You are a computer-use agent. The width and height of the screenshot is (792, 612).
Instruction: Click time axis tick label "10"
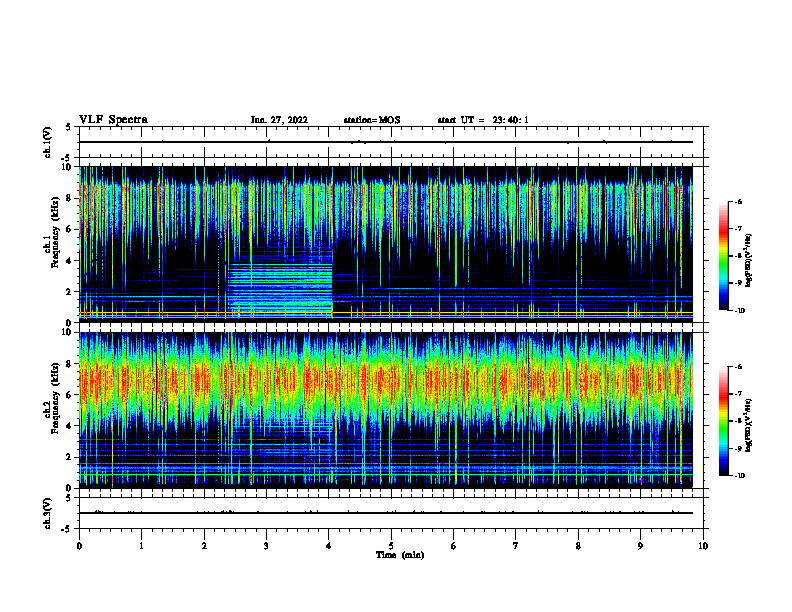[x=703, y=546]
